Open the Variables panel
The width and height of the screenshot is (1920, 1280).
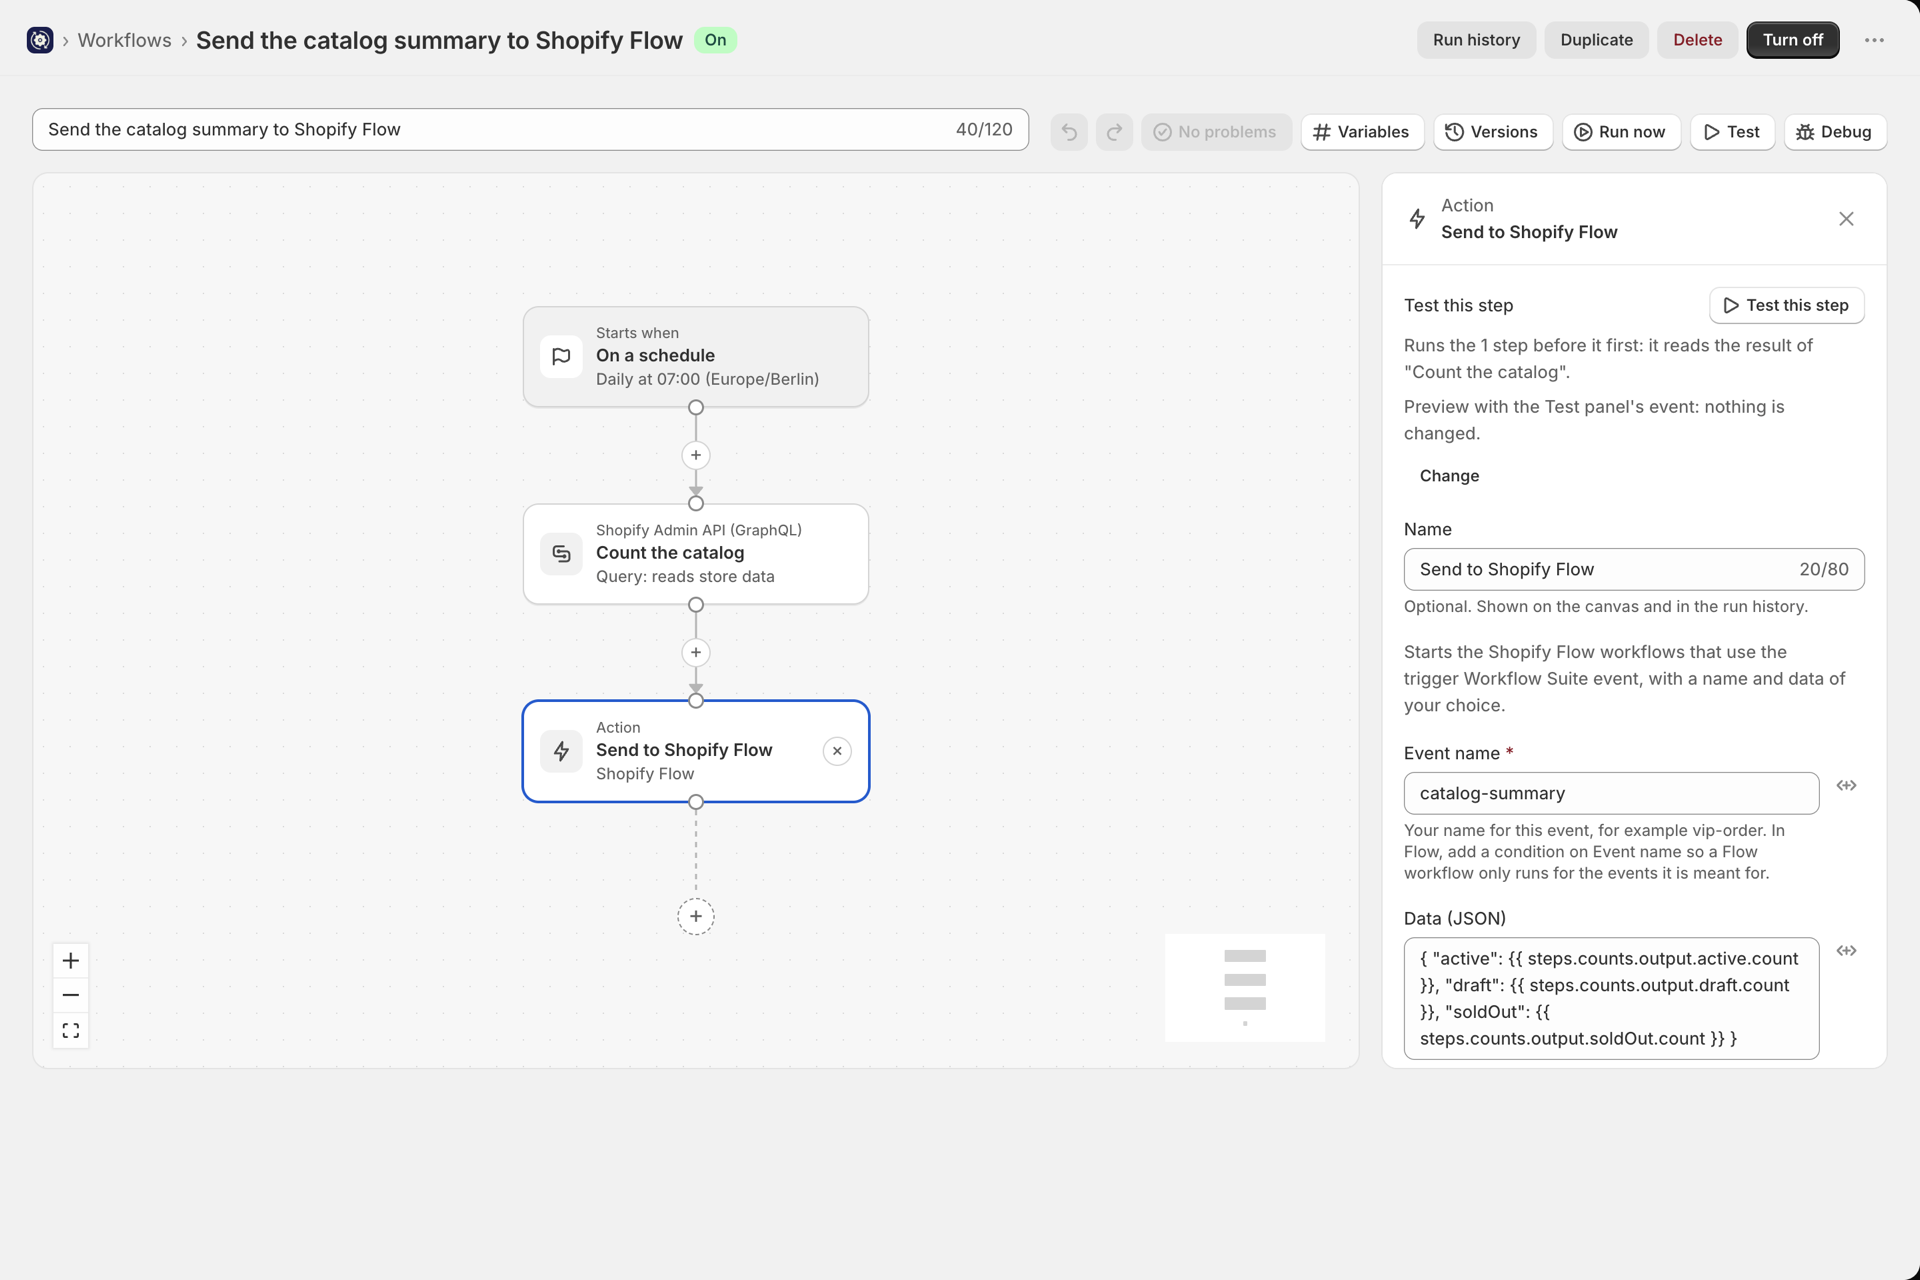[x=1362, y=132]
